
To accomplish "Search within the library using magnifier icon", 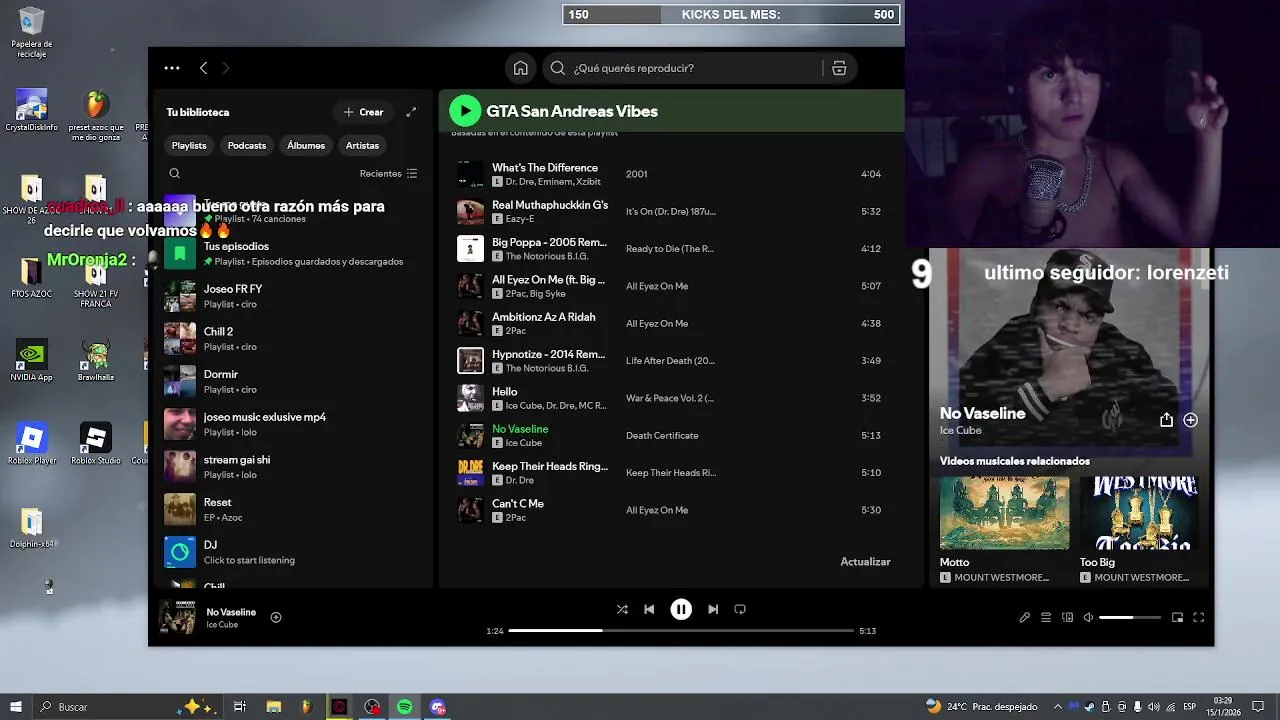I will point(174,173).
